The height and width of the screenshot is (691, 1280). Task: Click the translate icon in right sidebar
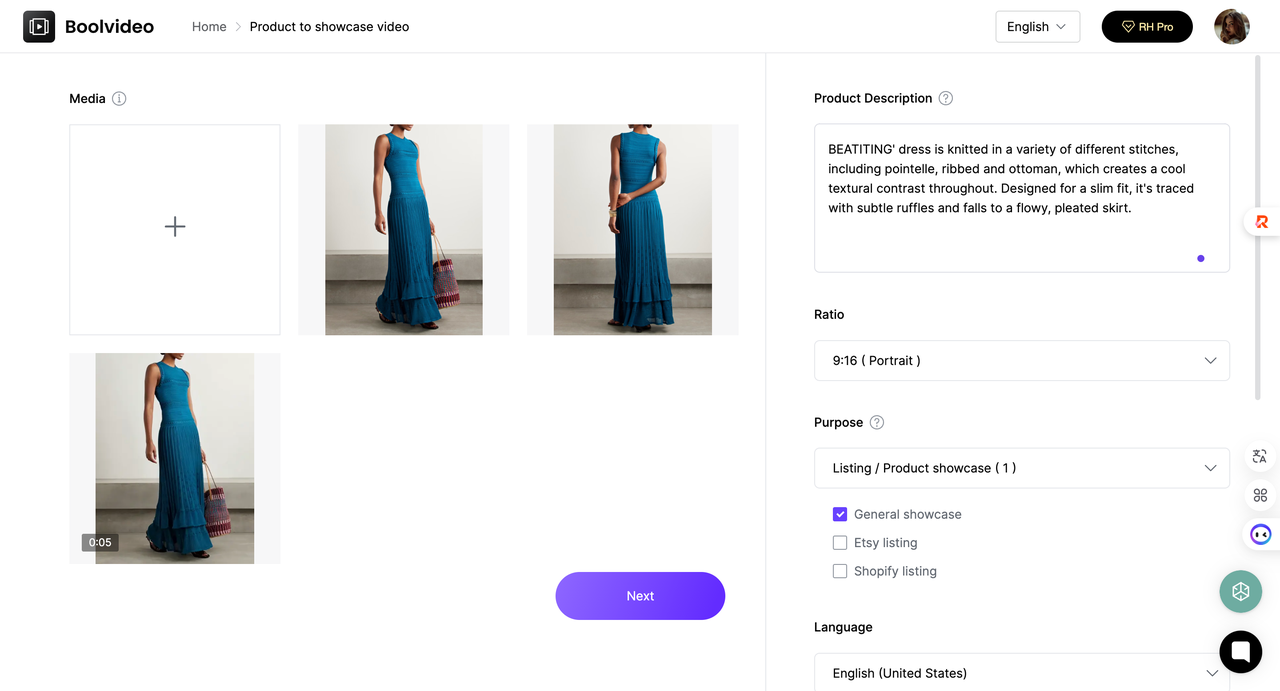pyautogui.click(x=1260, y=457)
